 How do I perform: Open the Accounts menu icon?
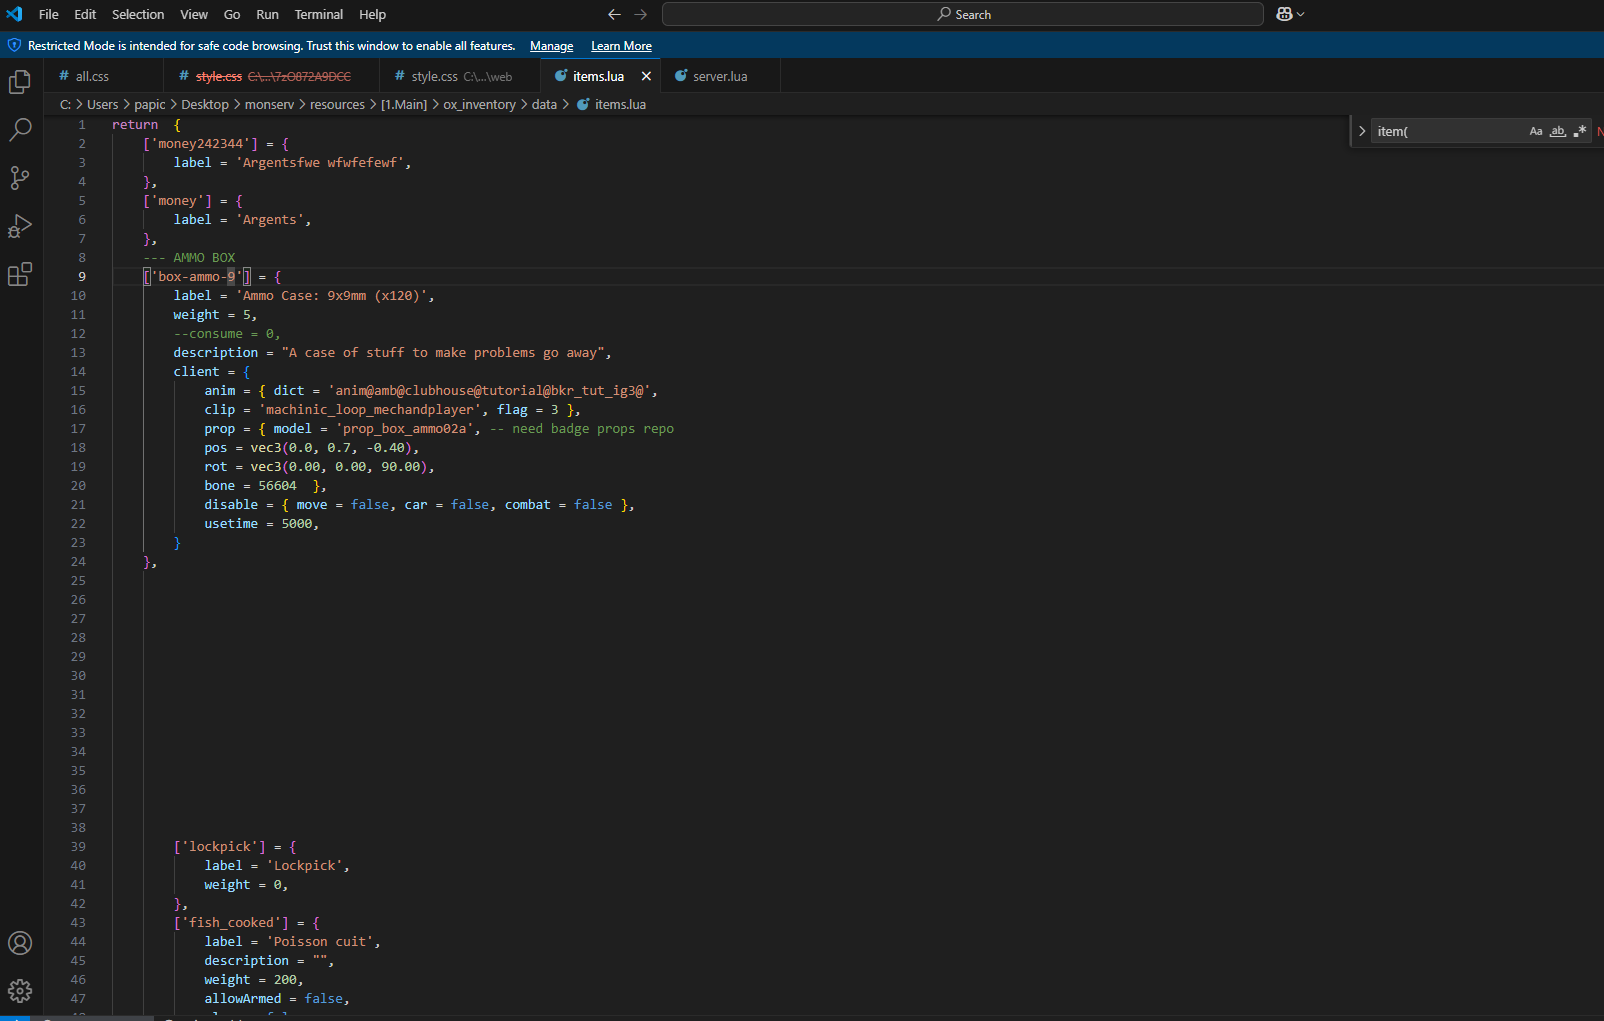tap(20, 943)
